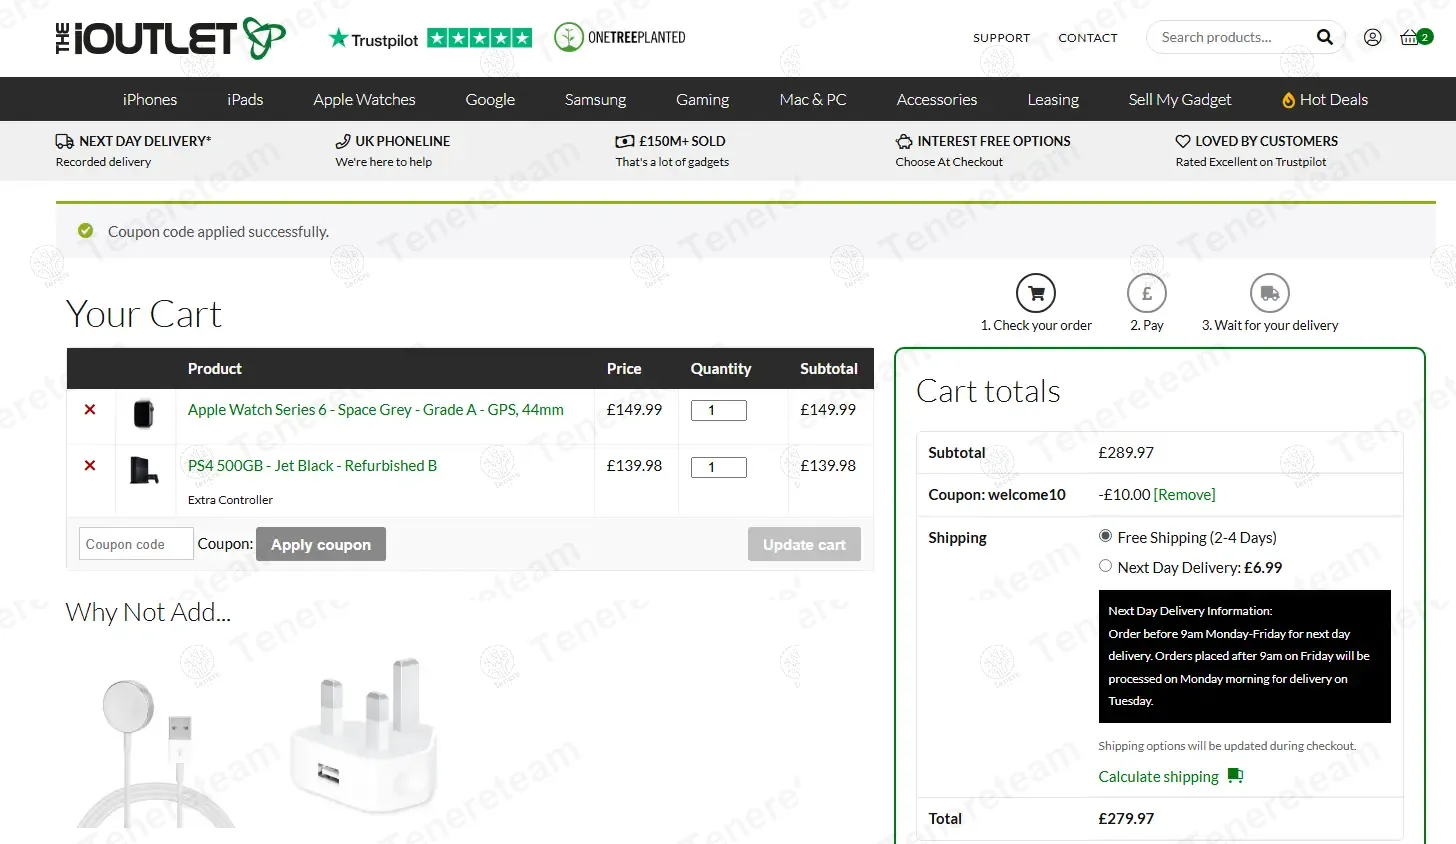Remove Apple Watch Series 6 with red X
Image resolution: width=1456 pixels, height=844 pixels.
[90, 409]
